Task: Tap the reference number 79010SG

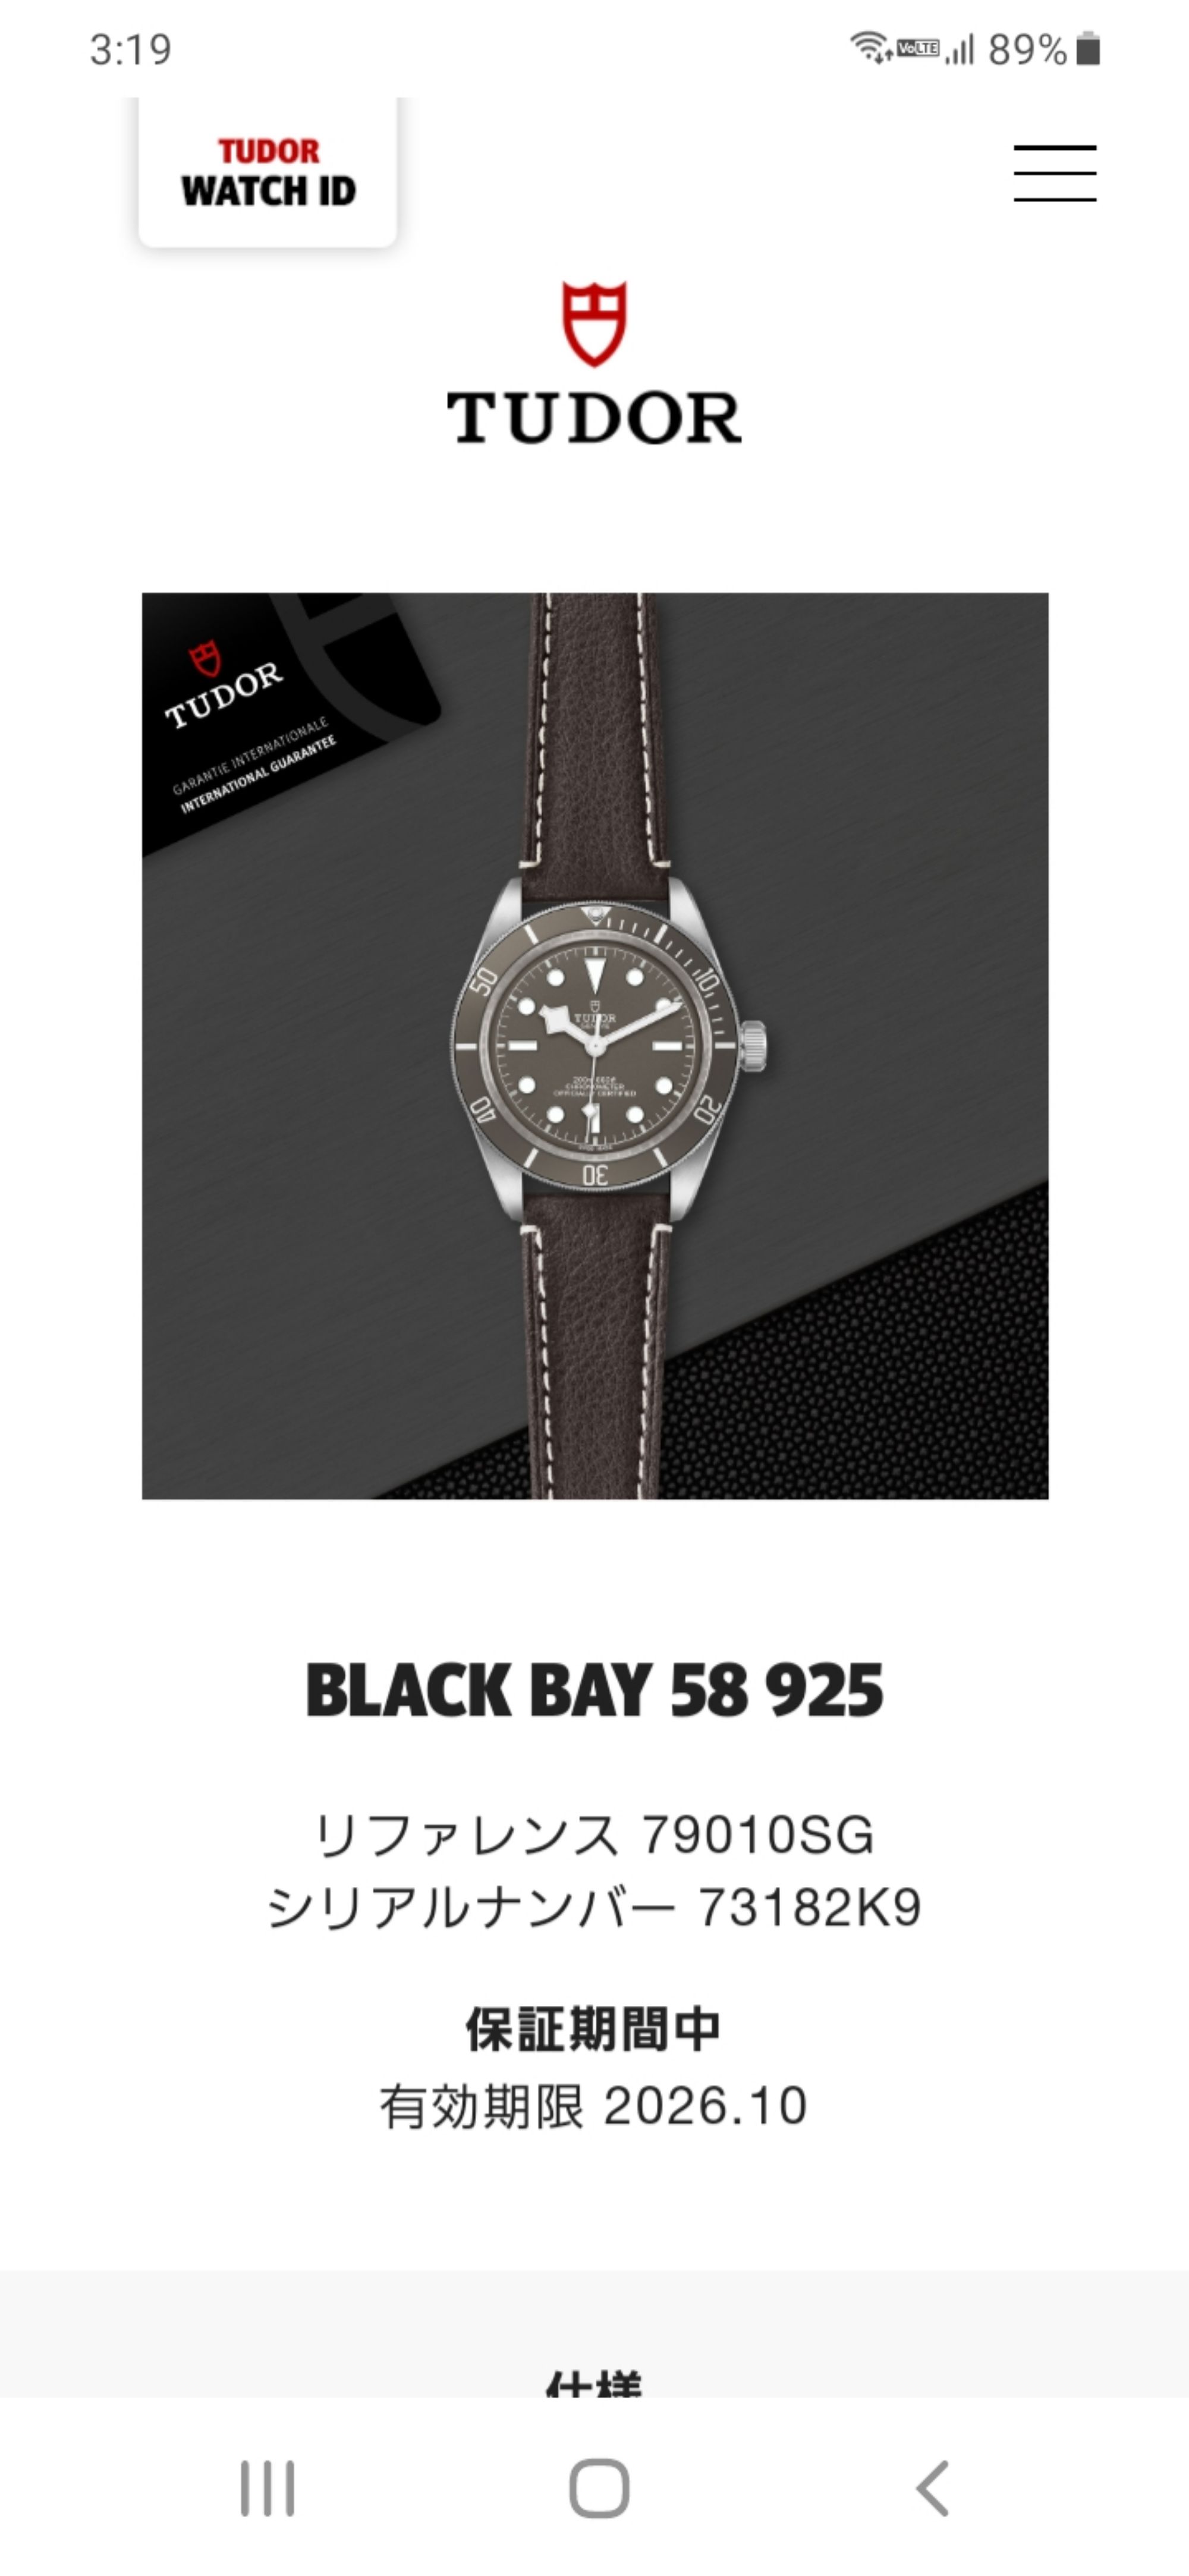Action: [758, 1835]
